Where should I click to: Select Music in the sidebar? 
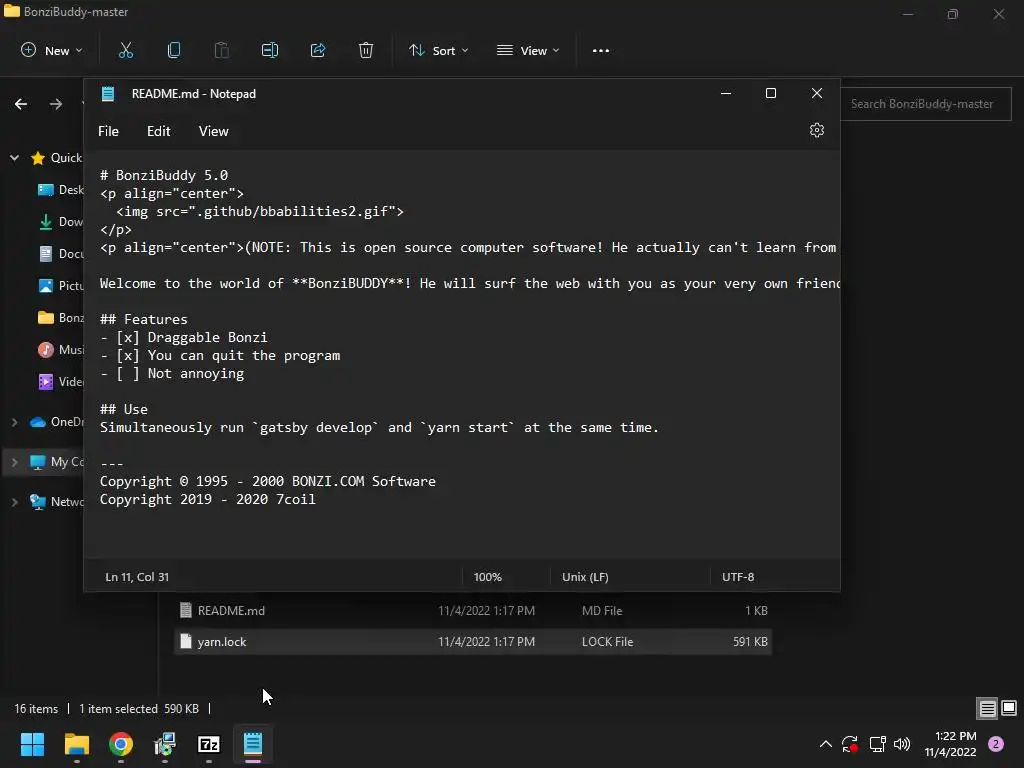pos(61,350)
